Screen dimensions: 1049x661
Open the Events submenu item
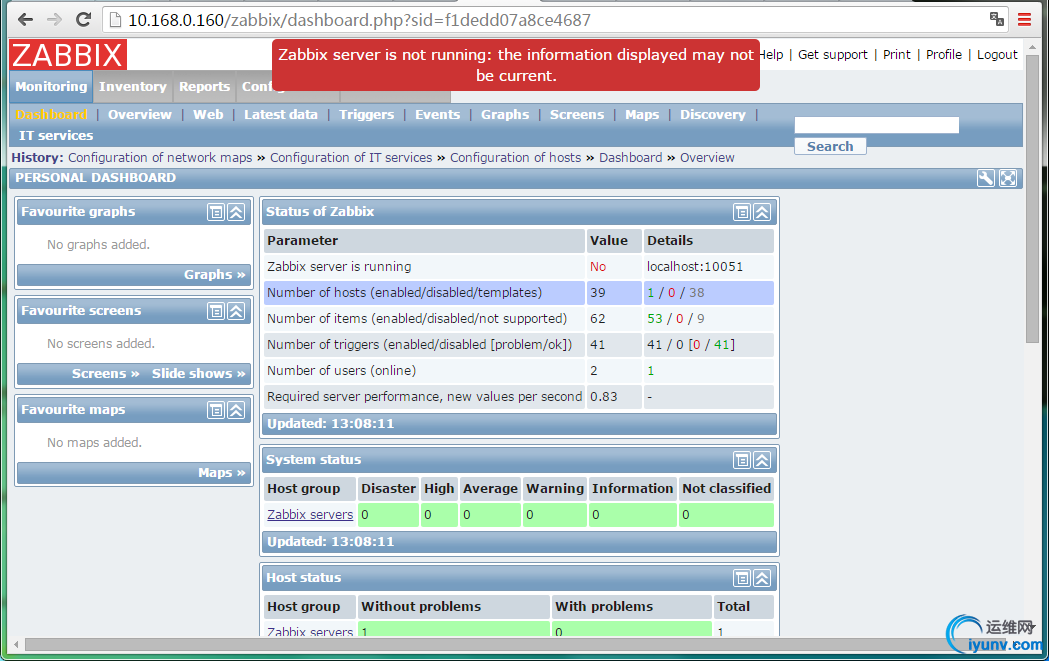[437, 114]
